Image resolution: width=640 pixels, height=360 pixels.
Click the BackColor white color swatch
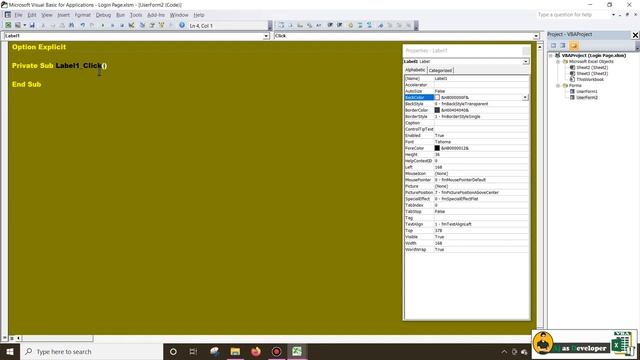pyautogui.click(x=437, y=98)
